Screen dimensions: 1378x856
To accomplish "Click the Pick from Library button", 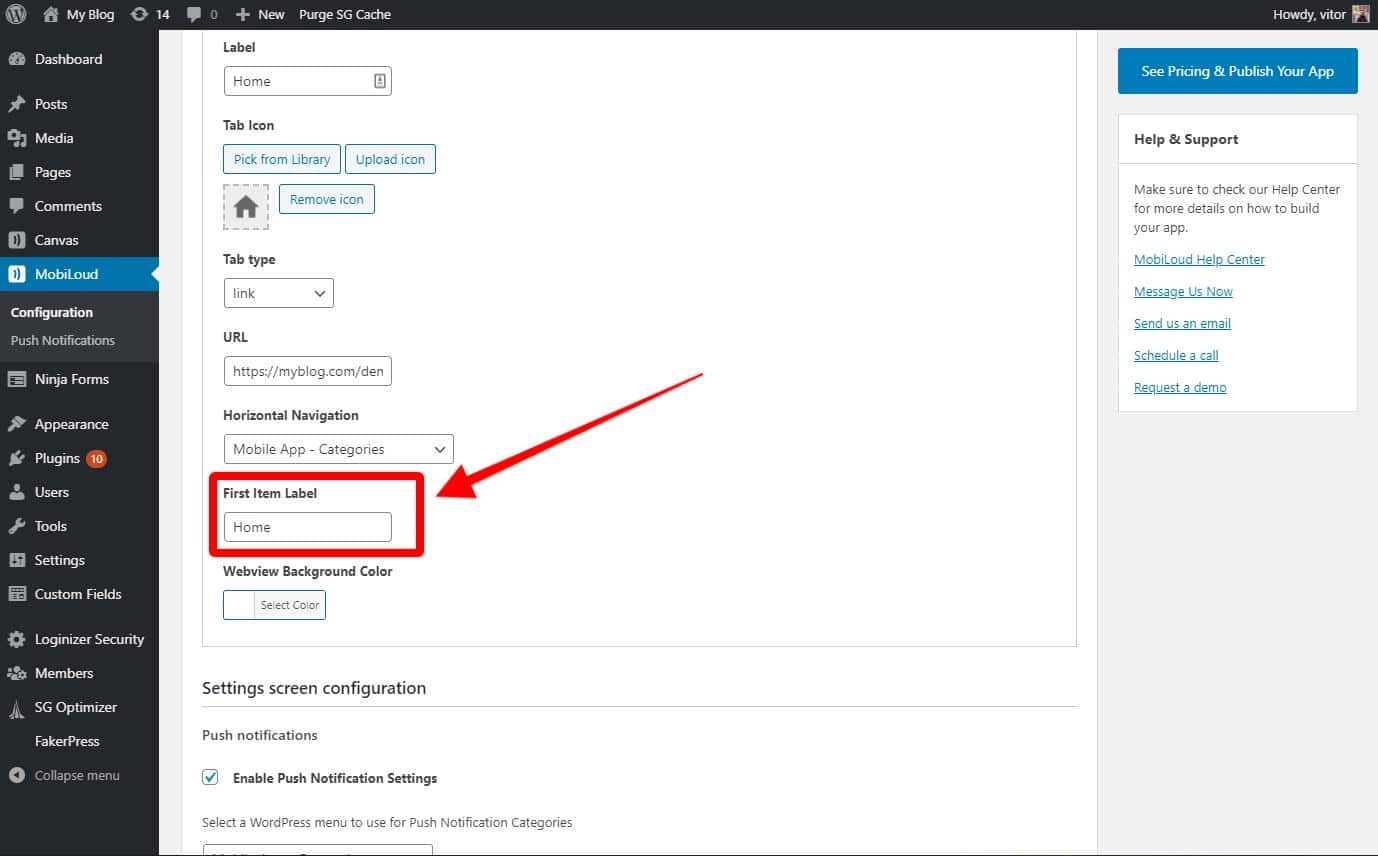I will pyautogui.click(x=282, y=159).
